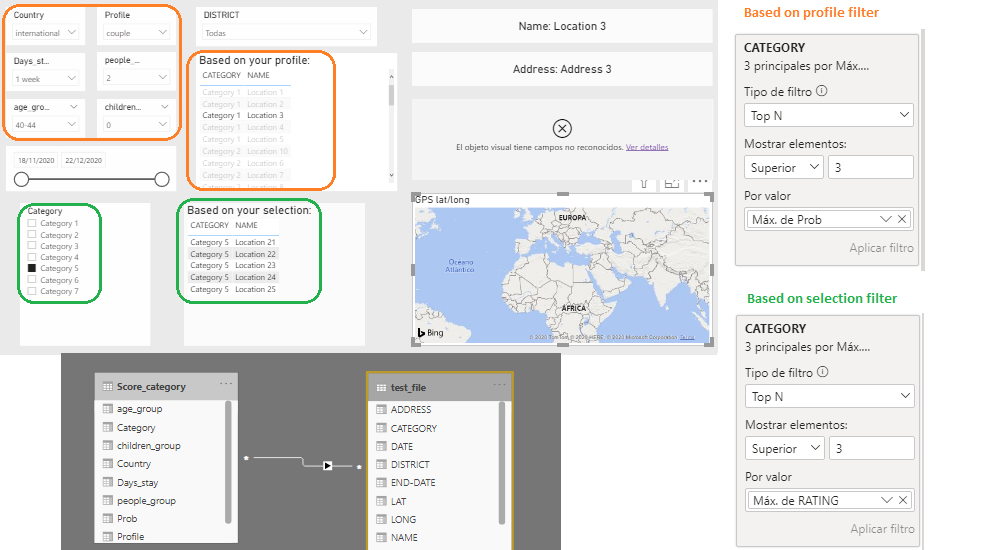988x550 pixels.
Task: Click Aplicar filtro in selection filter card
Action: (882, 529)
